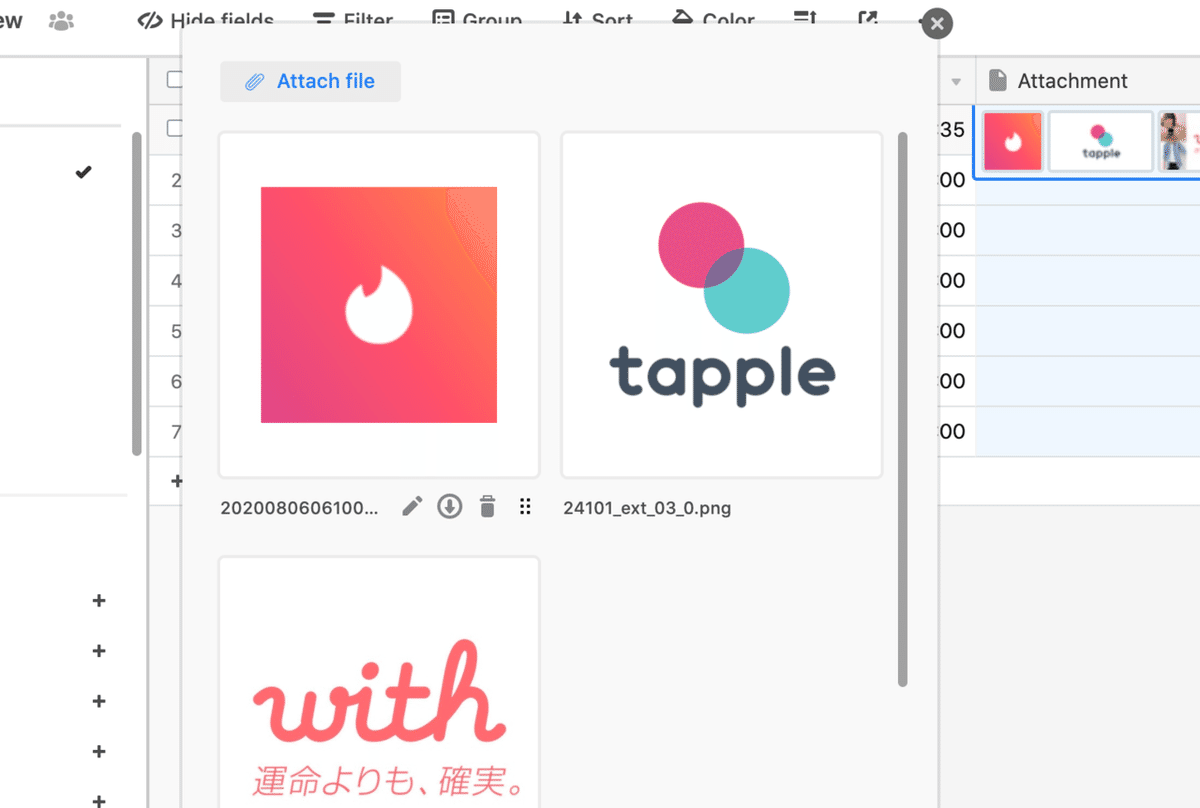Screen dimensions: 1200x808
Task: Toggle the first row checkbox
Action: coord(175,128)
